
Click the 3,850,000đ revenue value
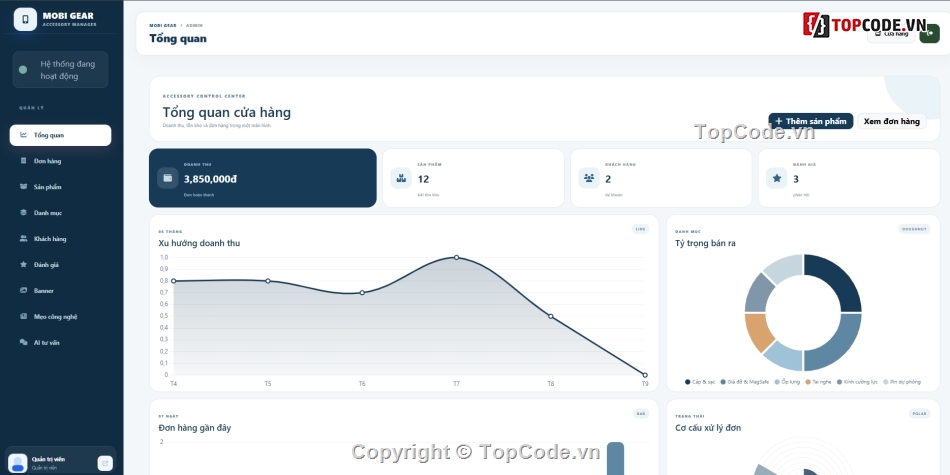point(210,179)
